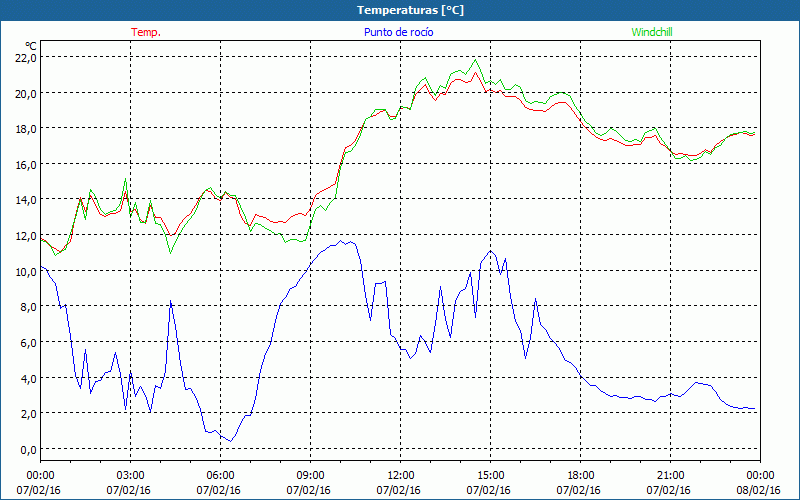The height and width of the screenshot is (500, 800).
Task: Click the 12,0 y-axis value
Action: point(26,236)
